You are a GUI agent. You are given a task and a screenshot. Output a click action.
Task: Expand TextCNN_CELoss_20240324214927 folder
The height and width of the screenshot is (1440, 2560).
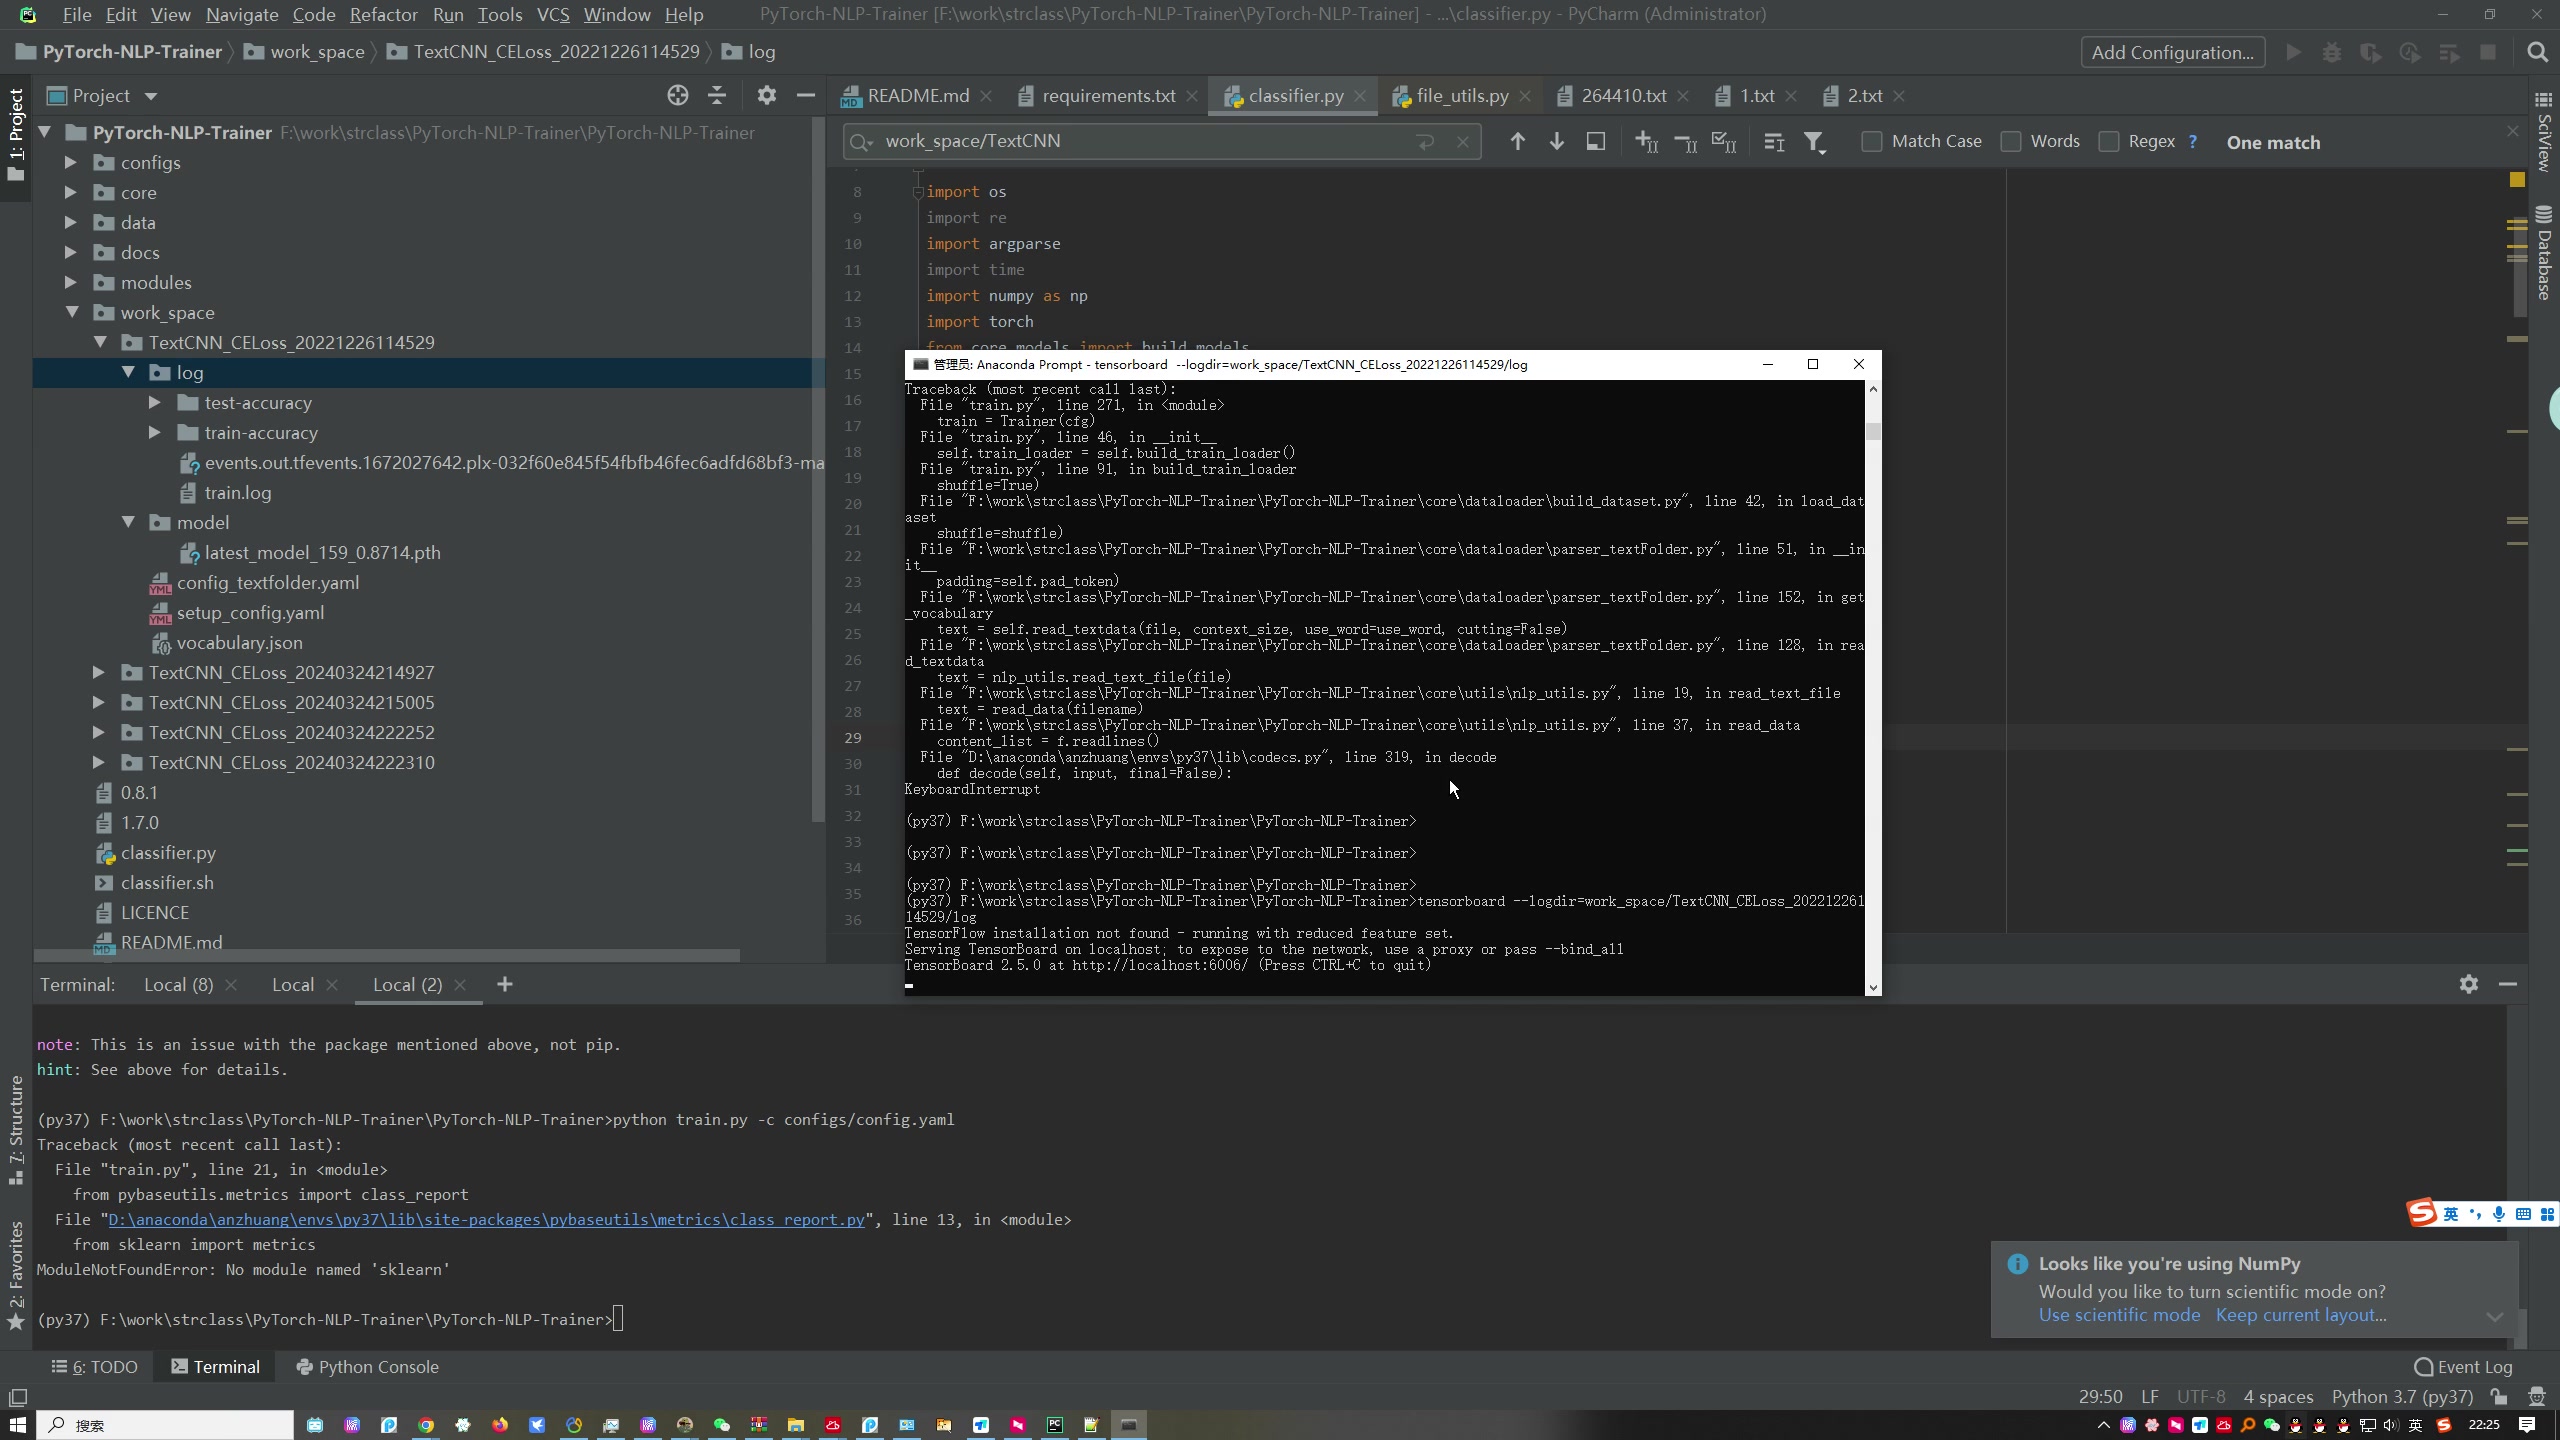tap(99, 672)
